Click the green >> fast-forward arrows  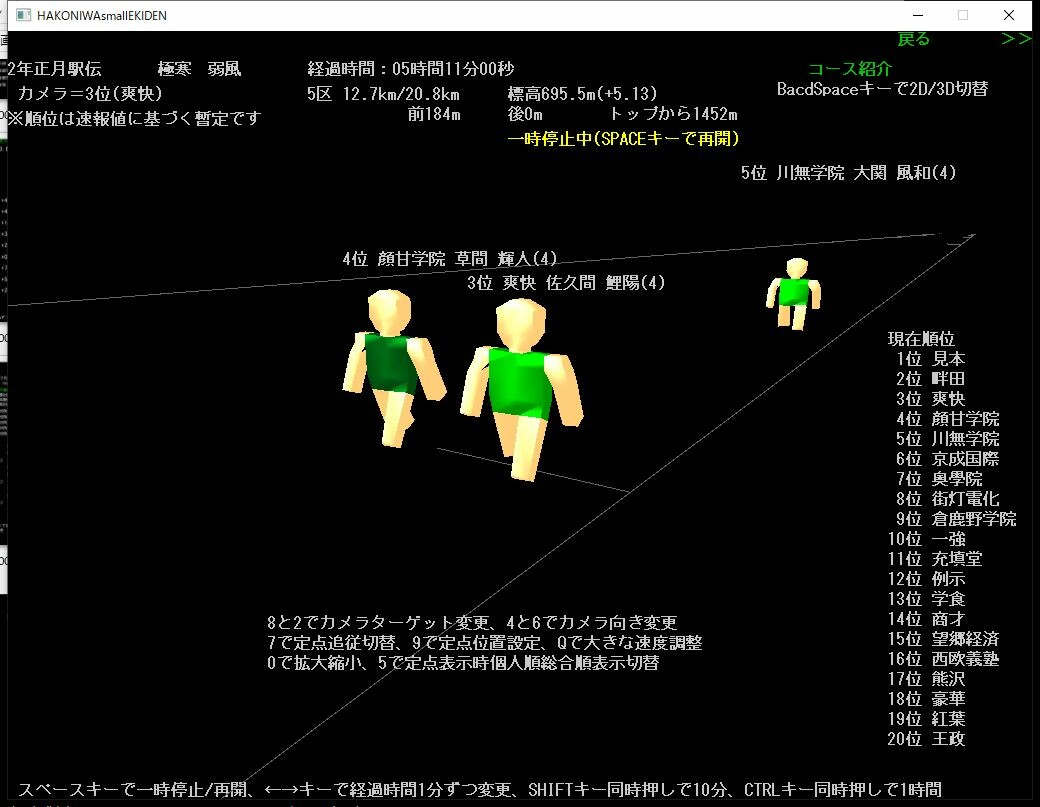[x=1018, y=39]
